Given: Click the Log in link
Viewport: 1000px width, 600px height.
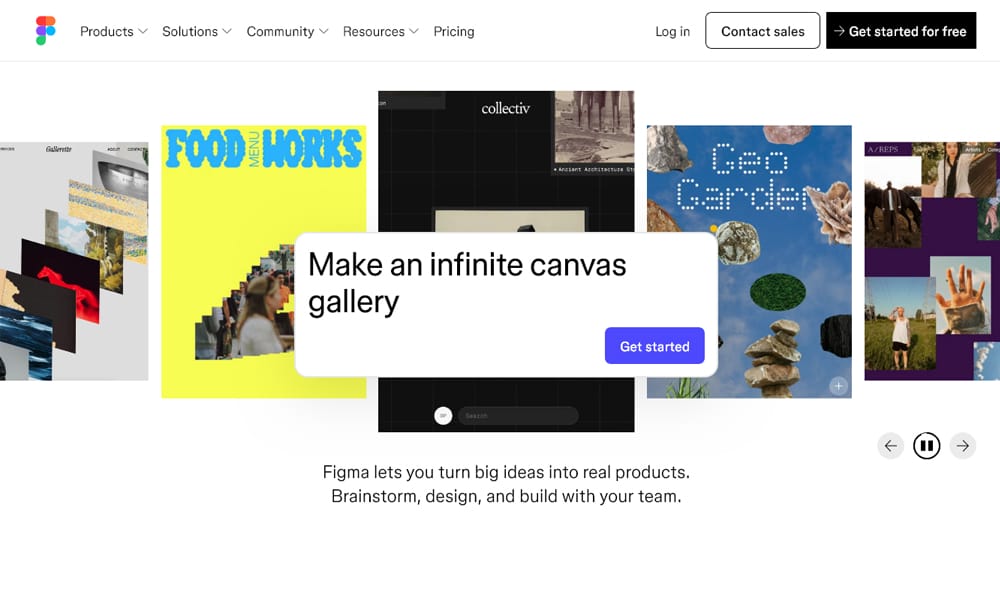Looking at the screenshot, I should (672, 31).
